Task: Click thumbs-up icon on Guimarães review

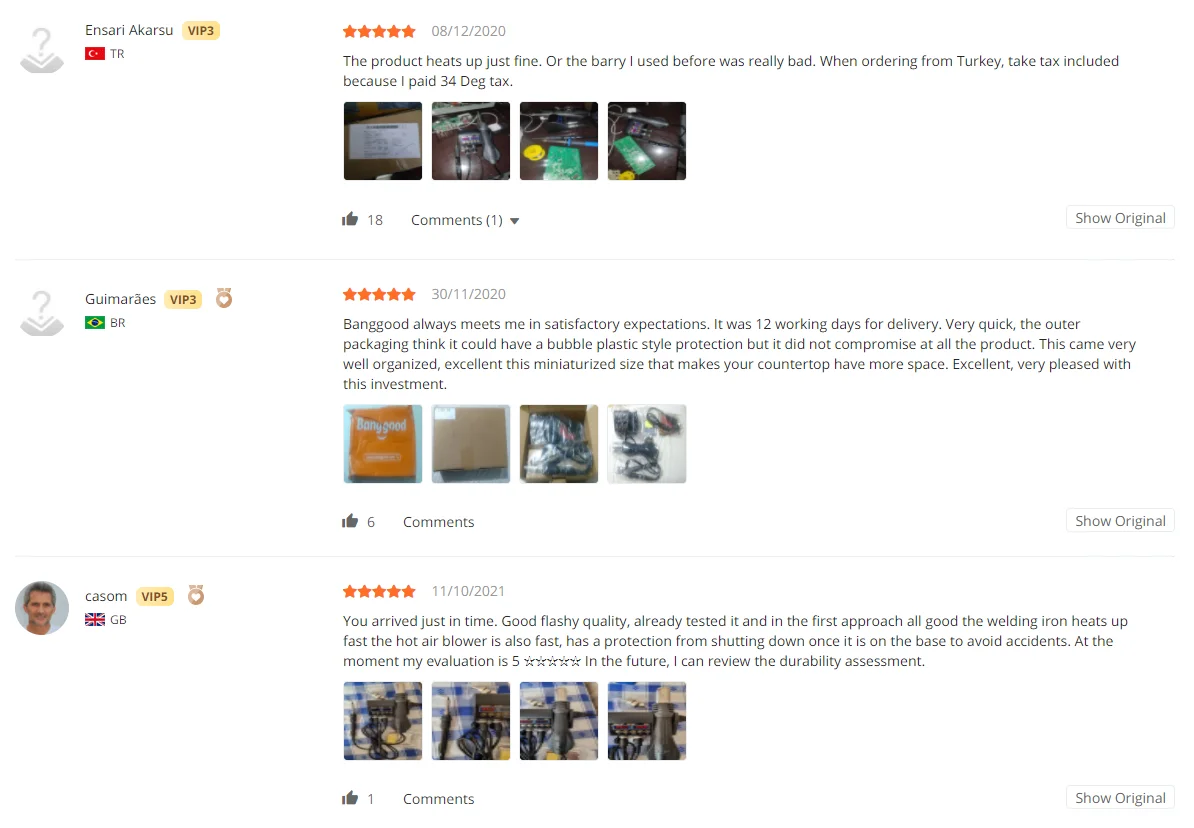Action: point(350,521)
